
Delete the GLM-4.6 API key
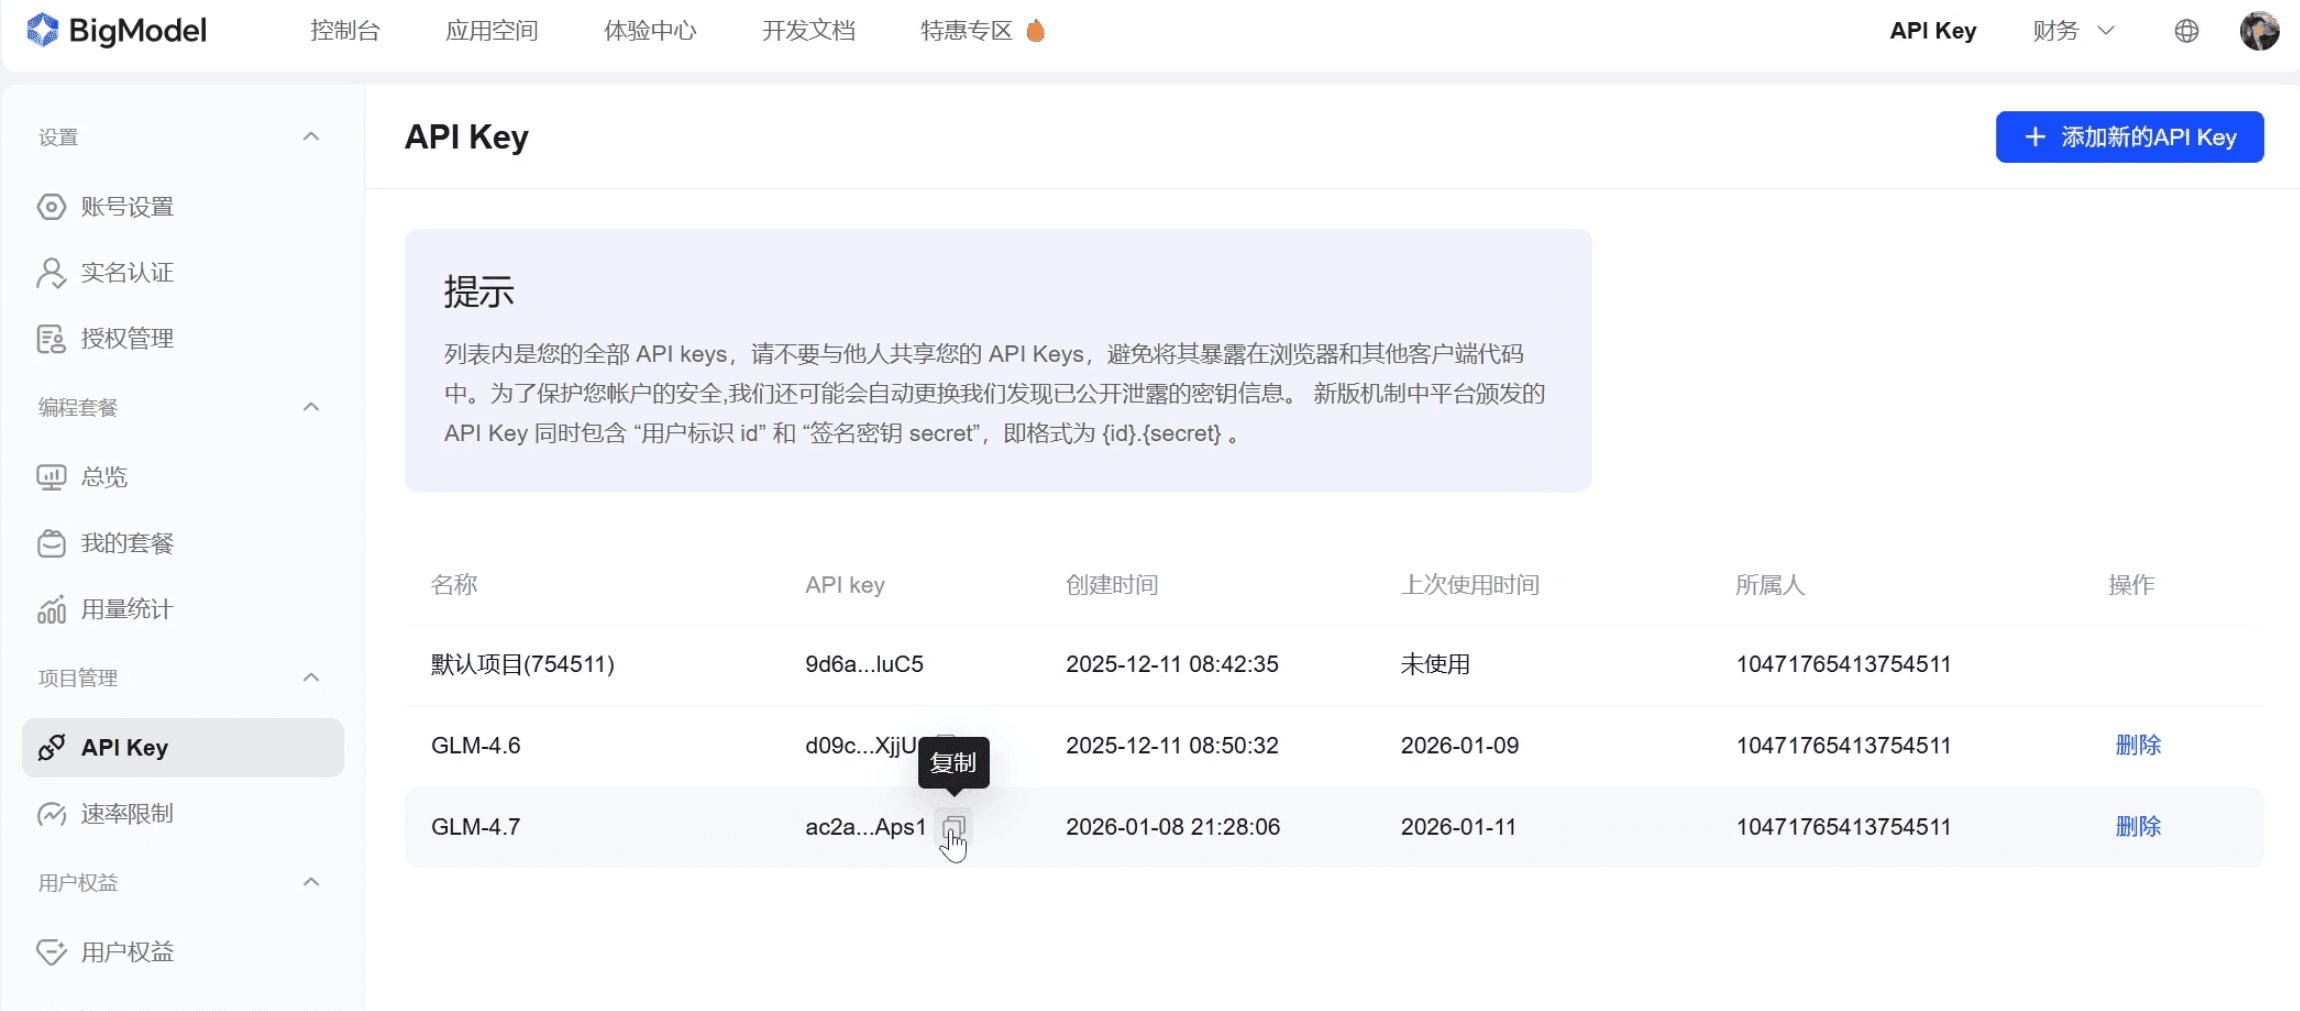[x=2137, y=745]
